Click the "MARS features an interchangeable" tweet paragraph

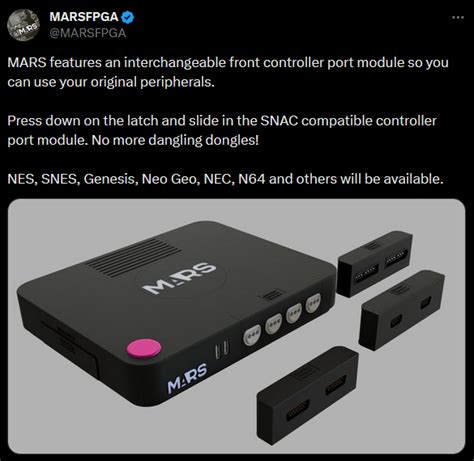(x=228, y=72)
